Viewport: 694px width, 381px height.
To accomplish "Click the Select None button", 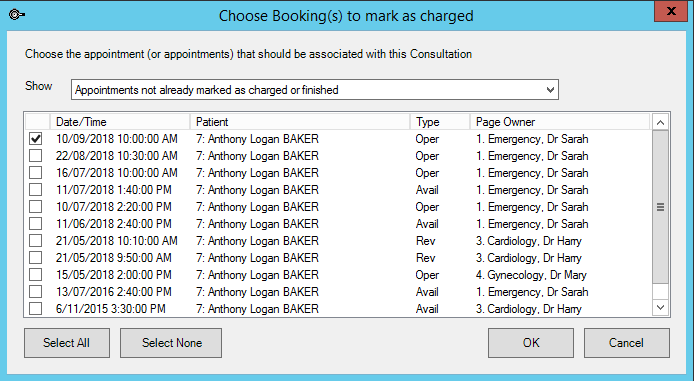I will (x=171, y=343).
